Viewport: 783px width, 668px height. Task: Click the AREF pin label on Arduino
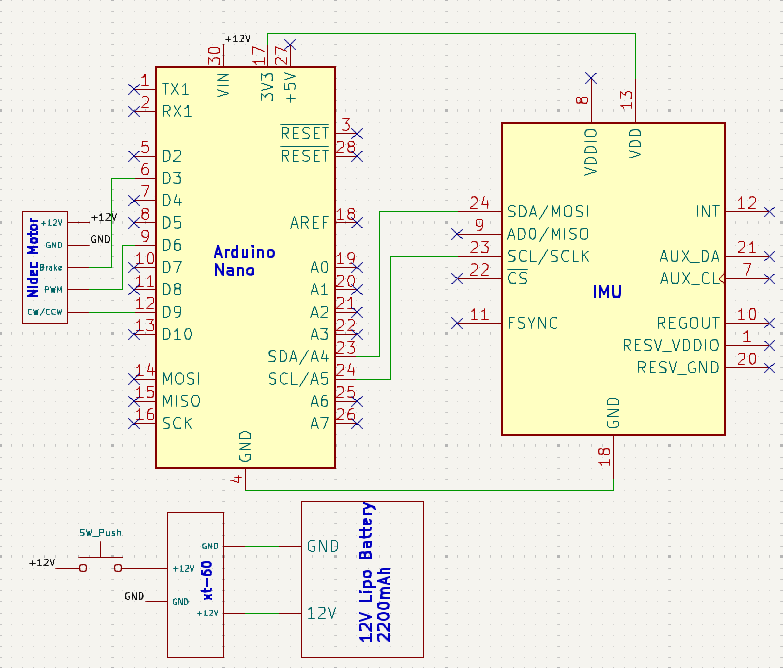point(309,223)
